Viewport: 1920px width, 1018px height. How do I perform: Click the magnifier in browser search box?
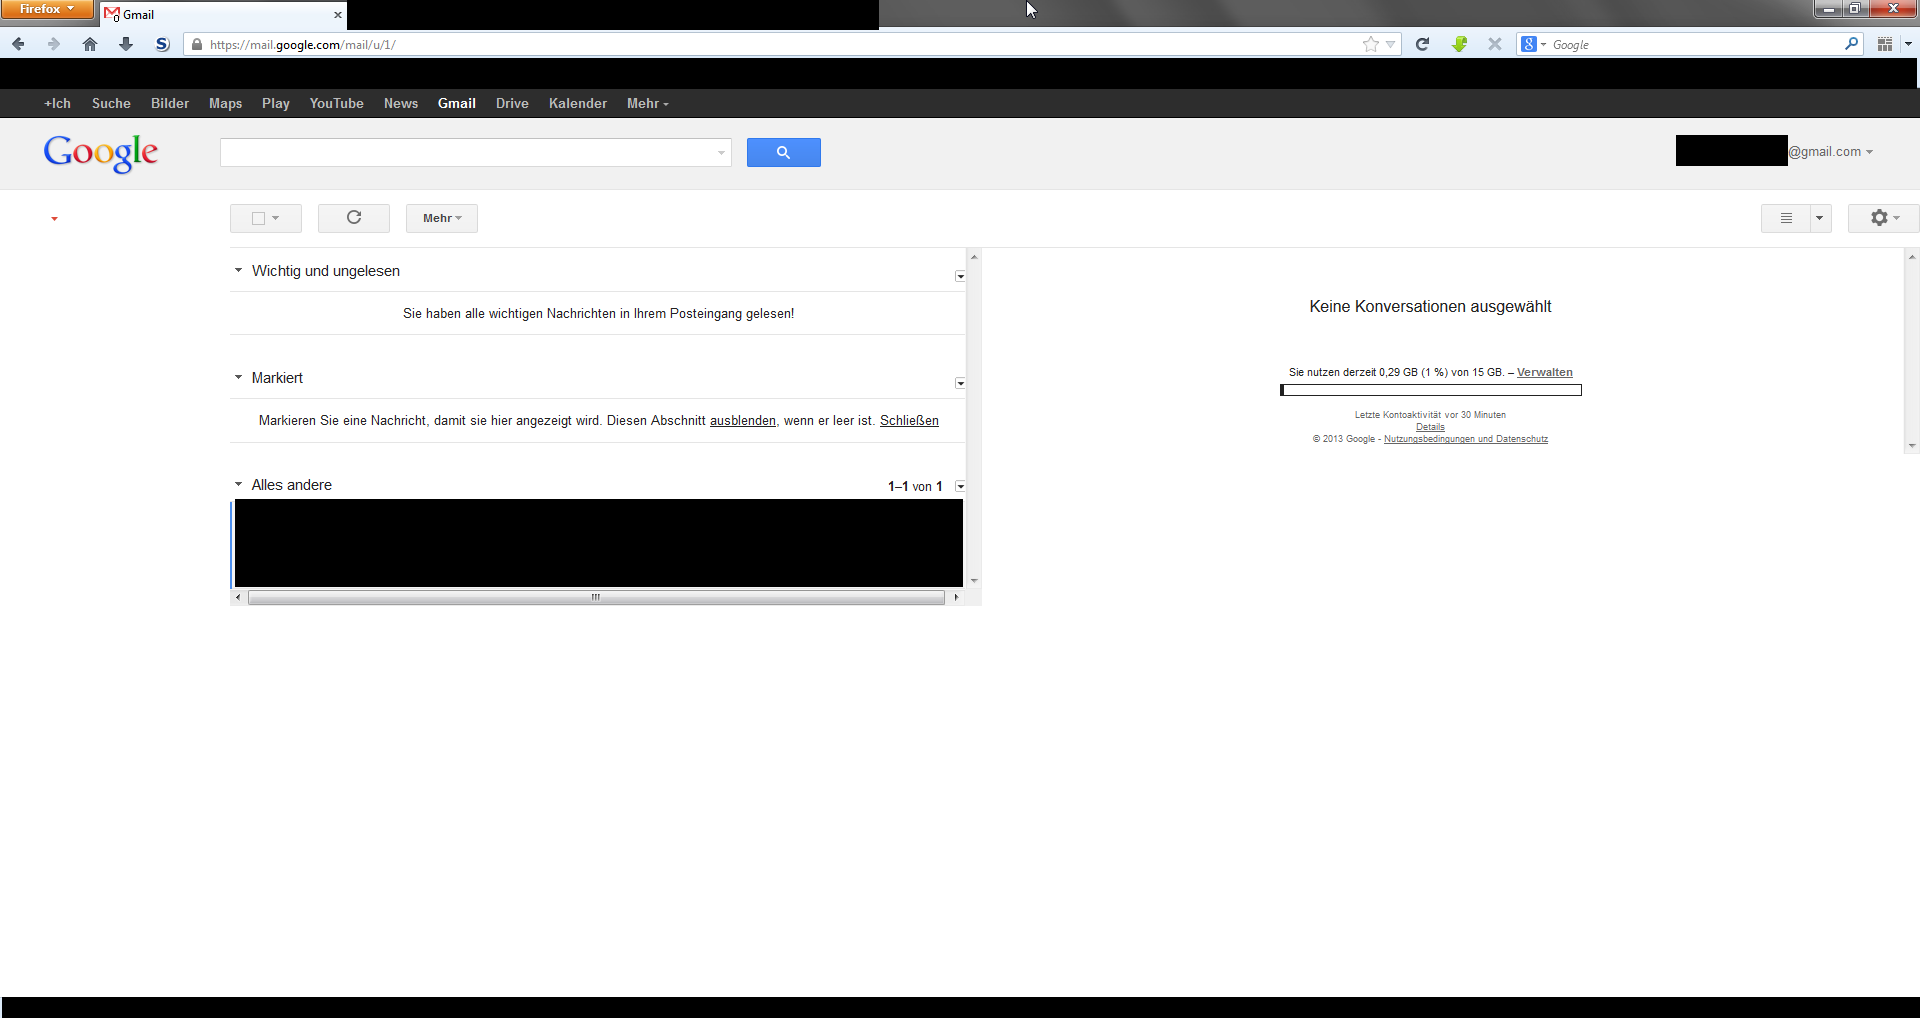pos(1851,44)
